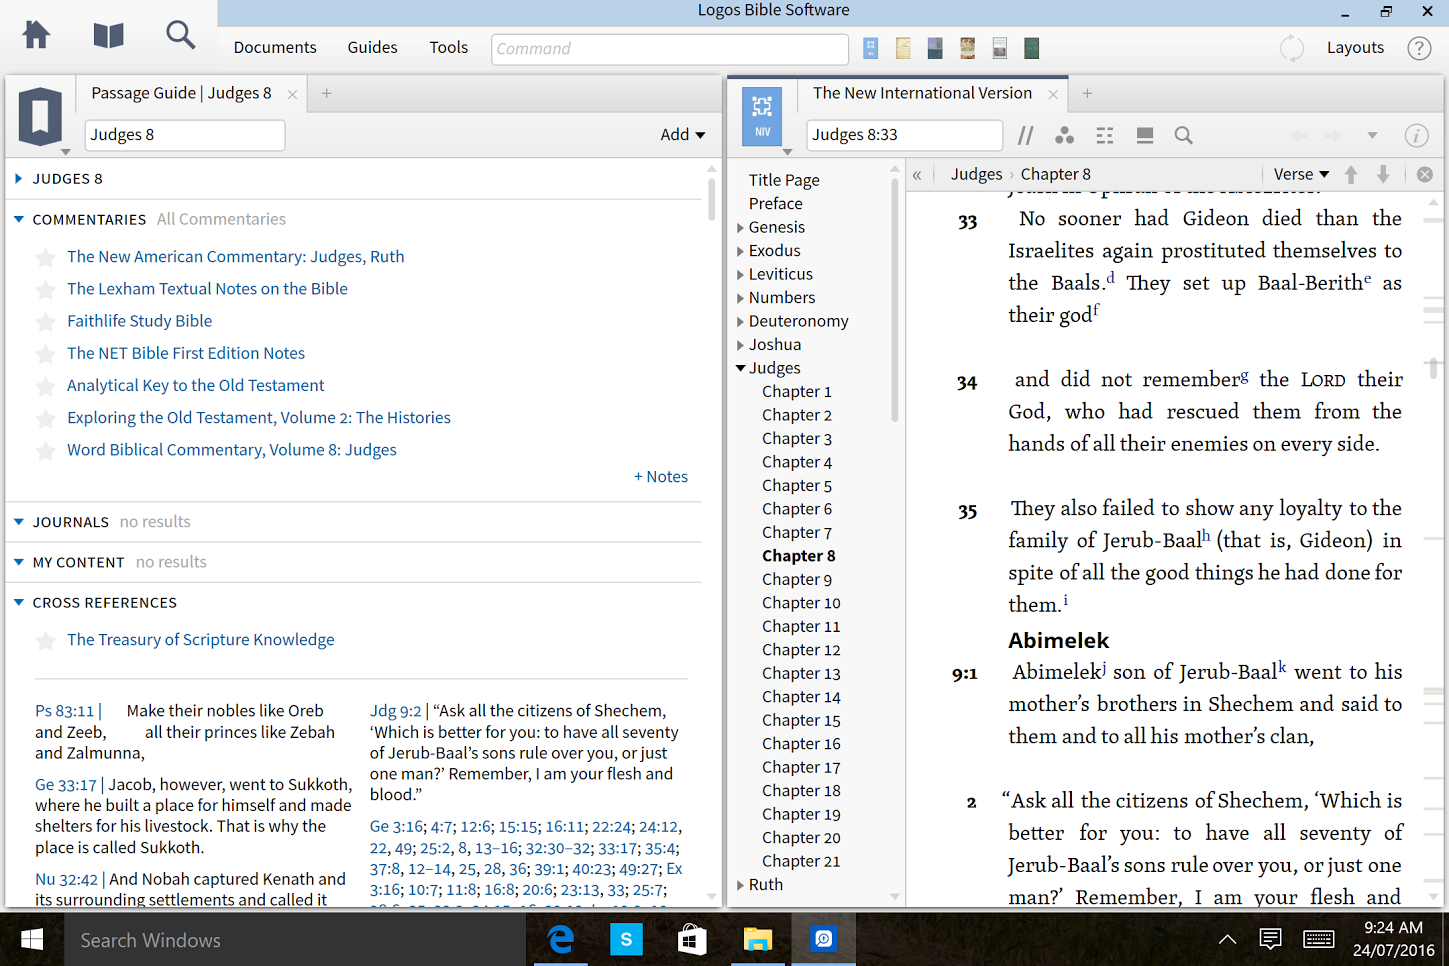Open the Add dropdown in Passage Guide
The height and width of the screenshot is (966, 1449).
pyautogui.click(x=683, y=135)
